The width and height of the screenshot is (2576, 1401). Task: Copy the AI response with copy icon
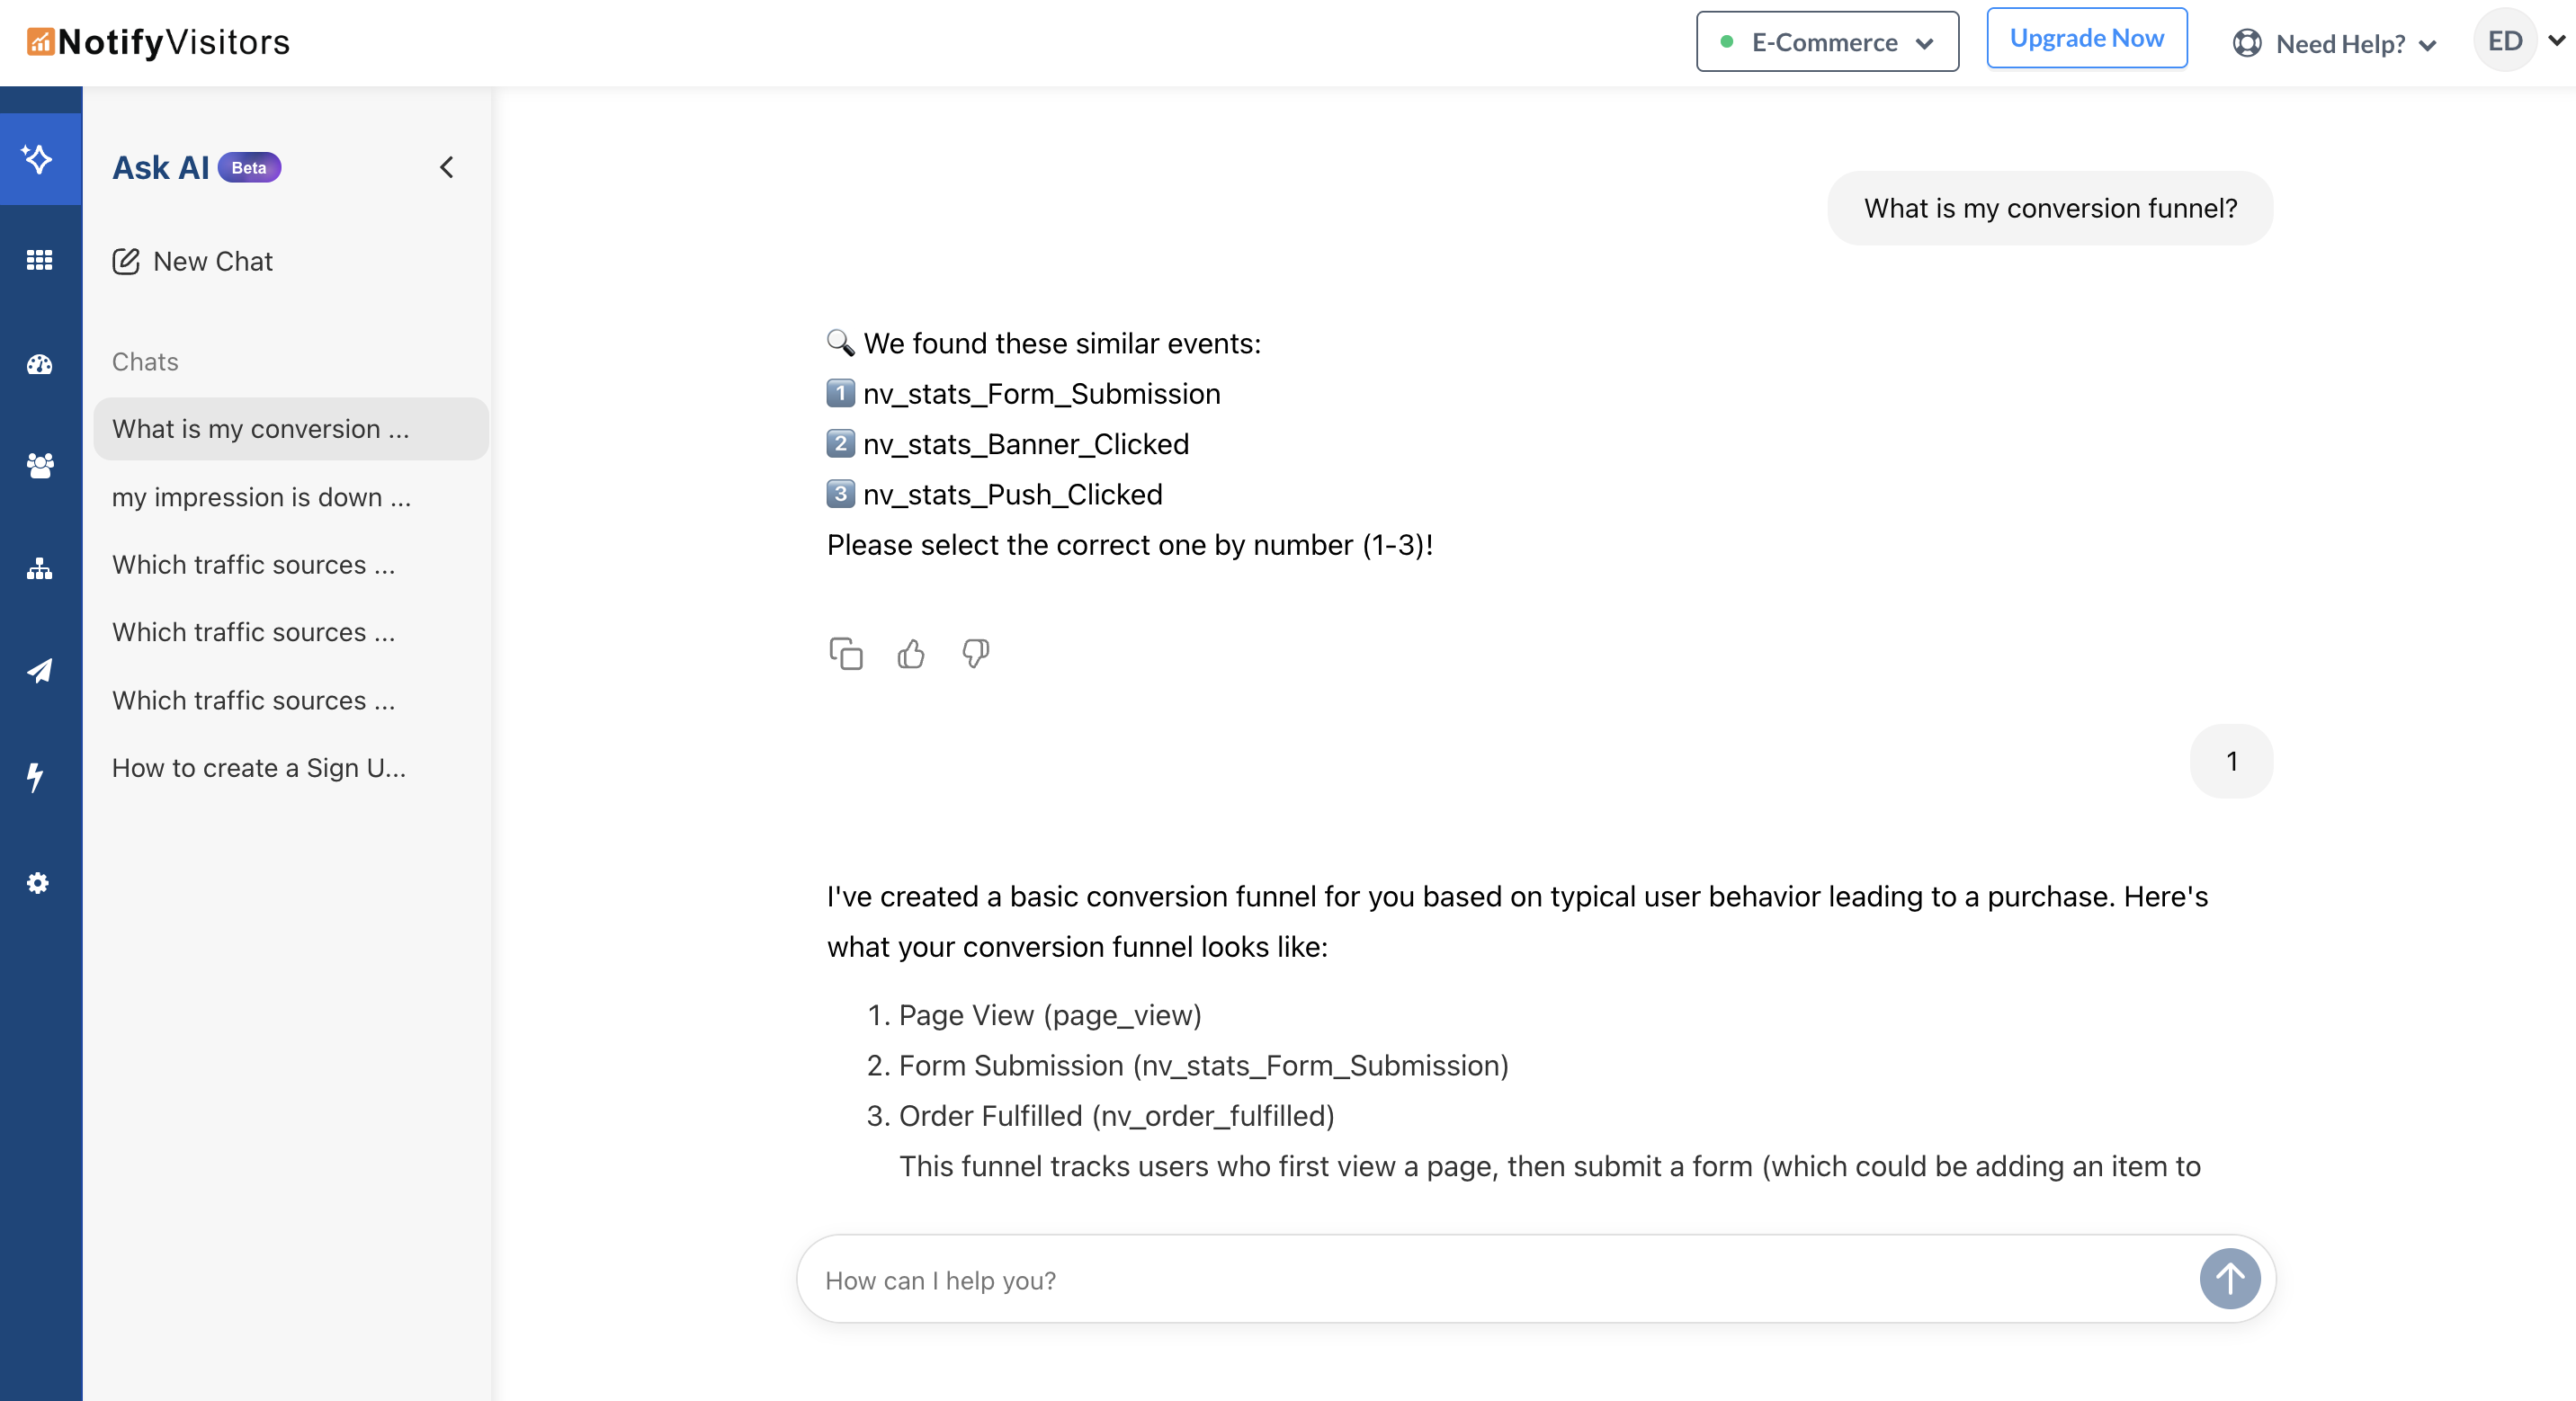click(x=847, y=653)
